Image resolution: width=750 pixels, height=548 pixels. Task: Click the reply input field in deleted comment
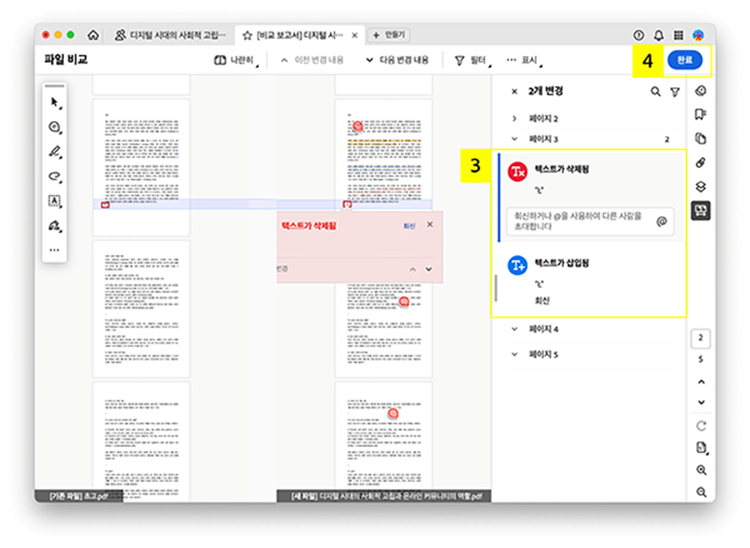(590, 221)
